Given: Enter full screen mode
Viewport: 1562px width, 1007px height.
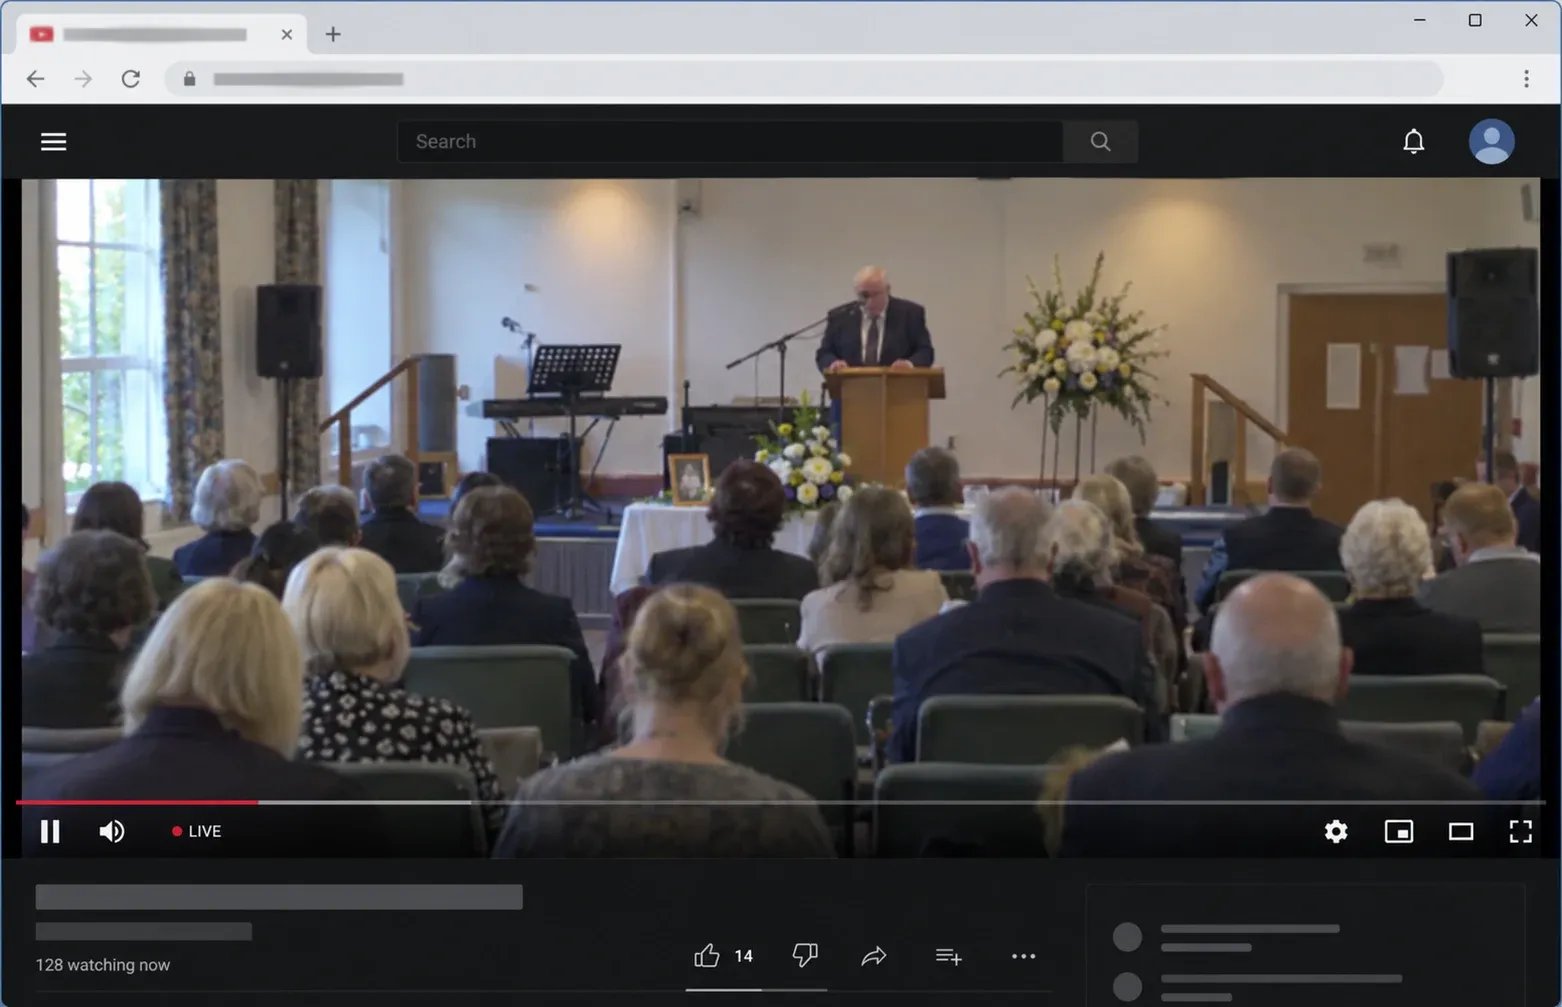Looking at the screenshot, I should [1520, 831].
